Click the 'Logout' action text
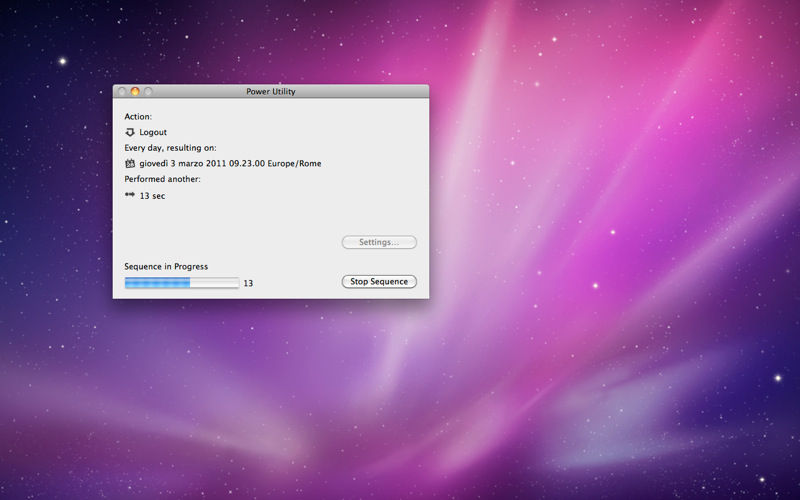 [153, 132]
